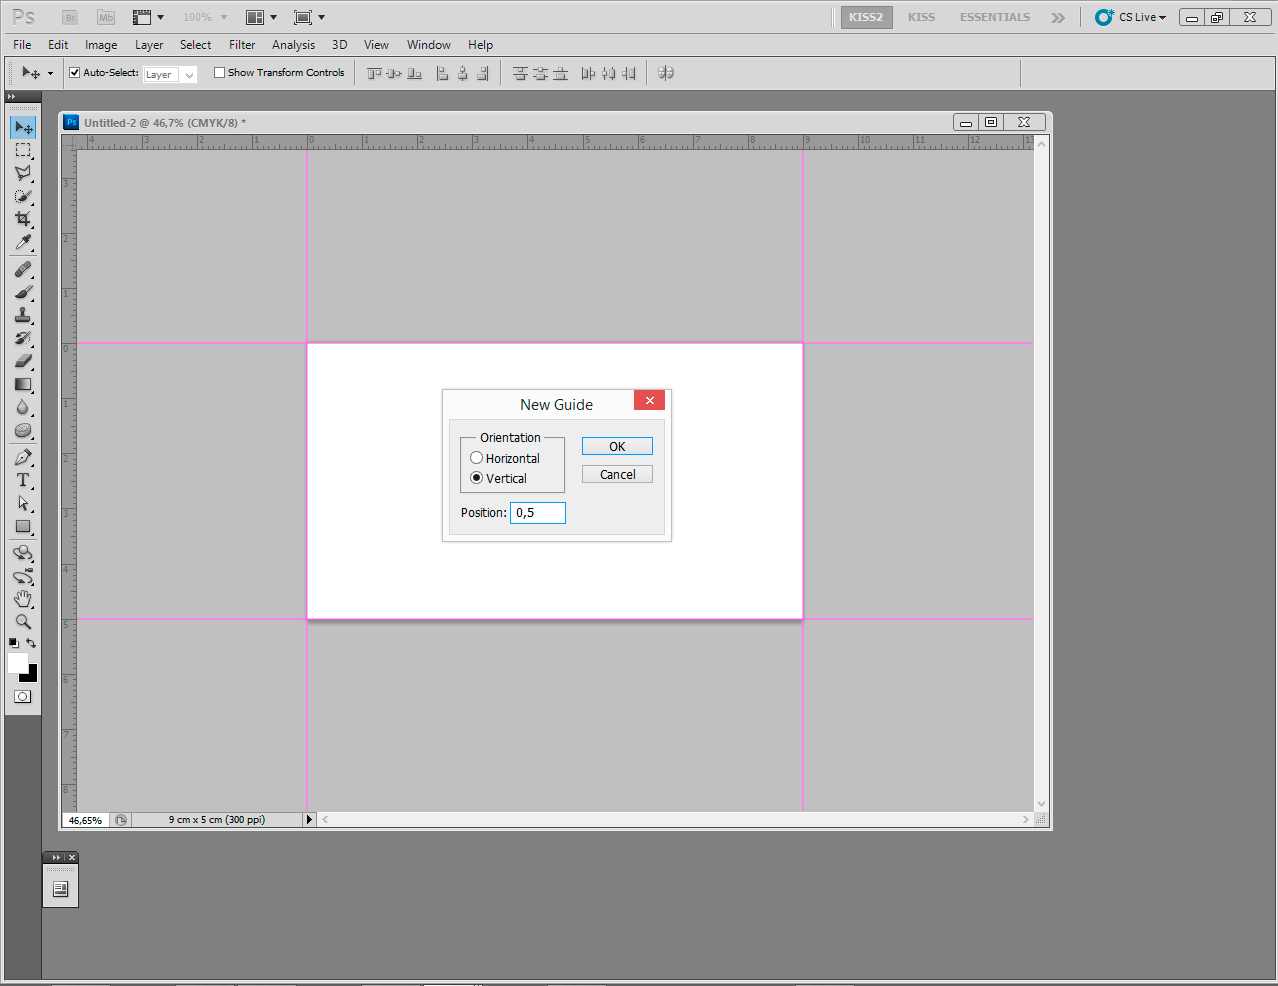Click the background color swatch
Viewport: 1278px width, 986px height.
(x=32, y=676)
